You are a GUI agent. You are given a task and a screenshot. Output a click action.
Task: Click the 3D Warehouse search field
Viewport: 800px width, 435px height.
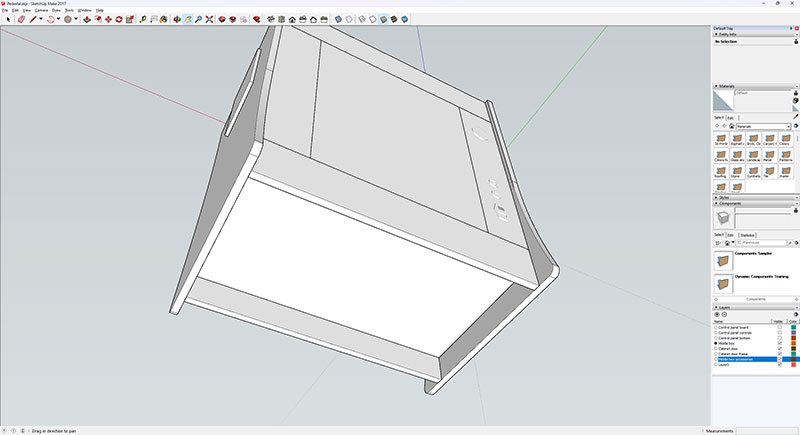coord(761,243)
